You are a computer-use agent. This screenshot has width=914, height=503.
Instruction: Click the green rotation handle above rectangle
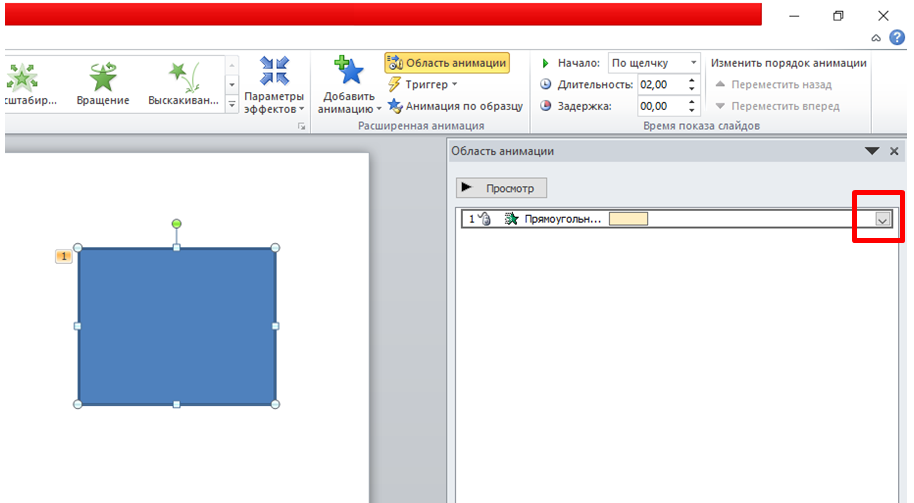coord(177,224)
